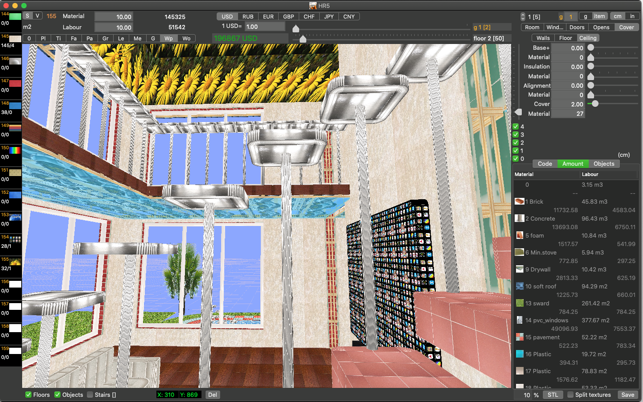This screenshot has height=402, width=643.
Task: Switch to the Room tab
Action: point(532,27)
